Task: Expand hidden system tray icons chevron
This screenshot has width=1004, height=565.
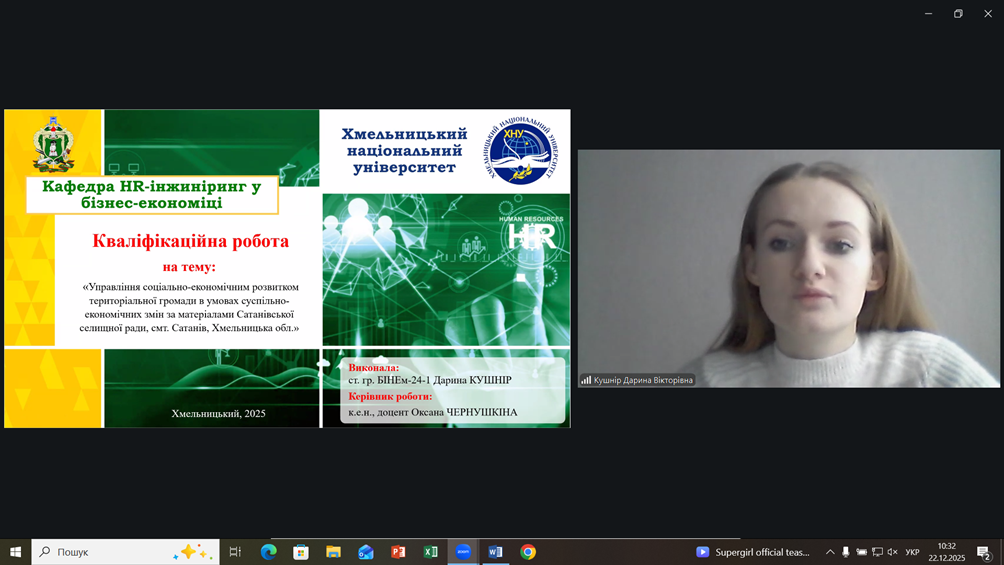Action: click(x=830, y=552)
